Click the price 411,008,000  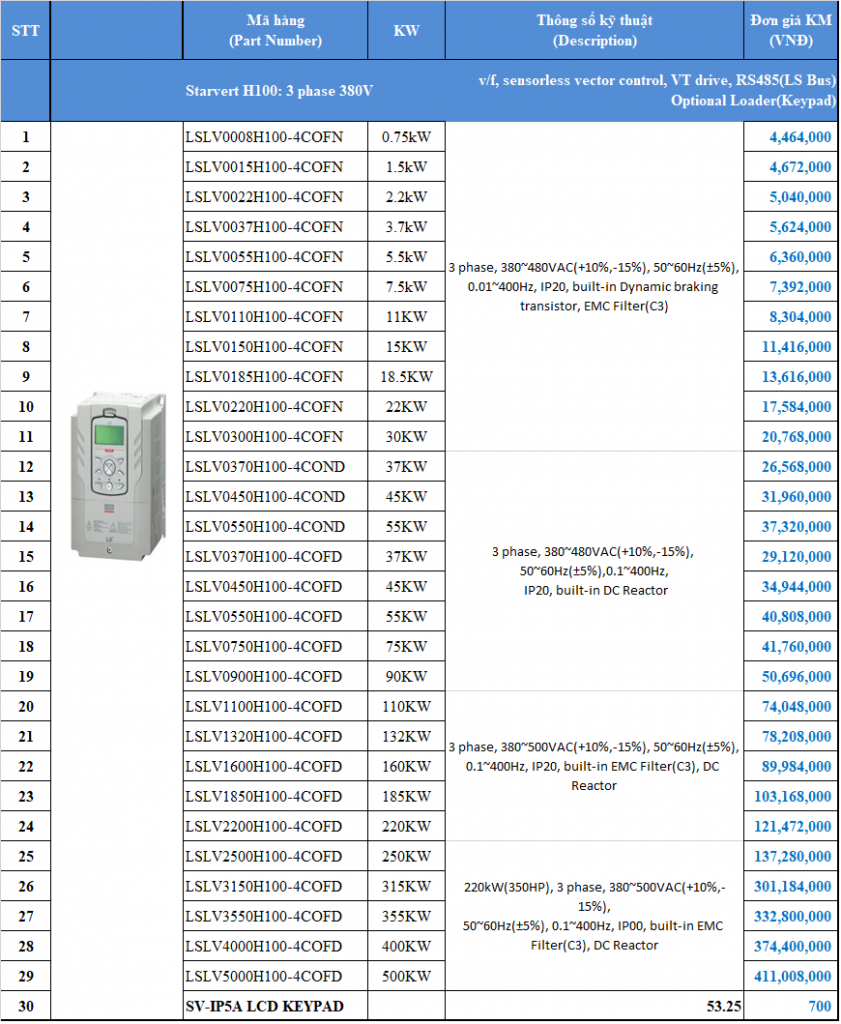tap(791, 977)
